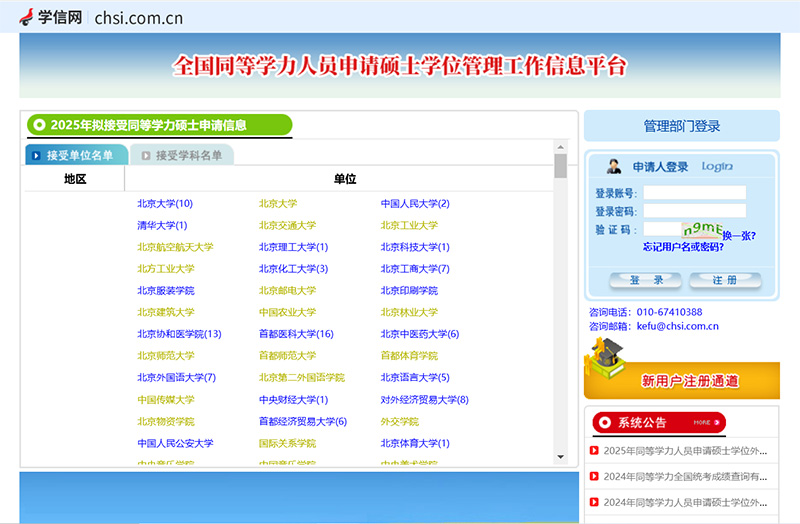Open 北京大学(10) unit link
Viewport: 800px width, 524px height.
(x=165, y=204)
